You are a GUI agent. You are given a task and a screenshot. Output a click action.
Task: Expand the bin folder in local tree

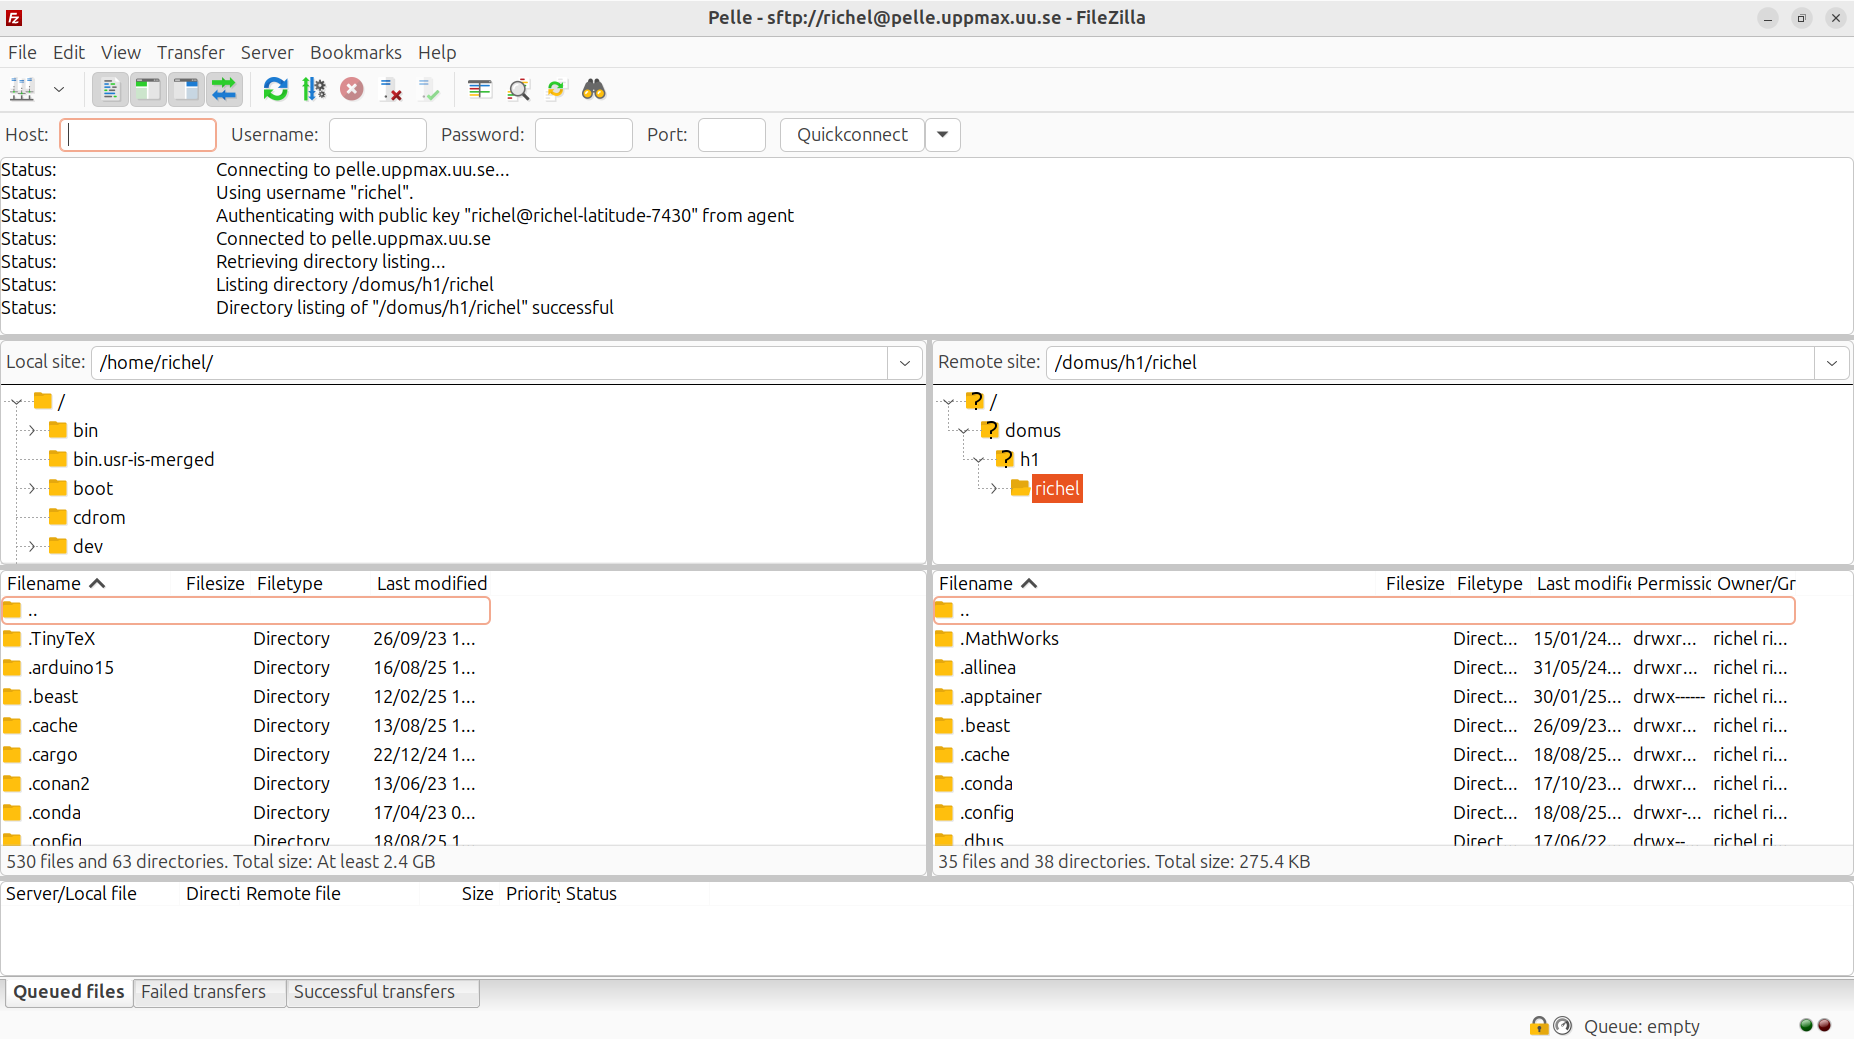point(33,430)
